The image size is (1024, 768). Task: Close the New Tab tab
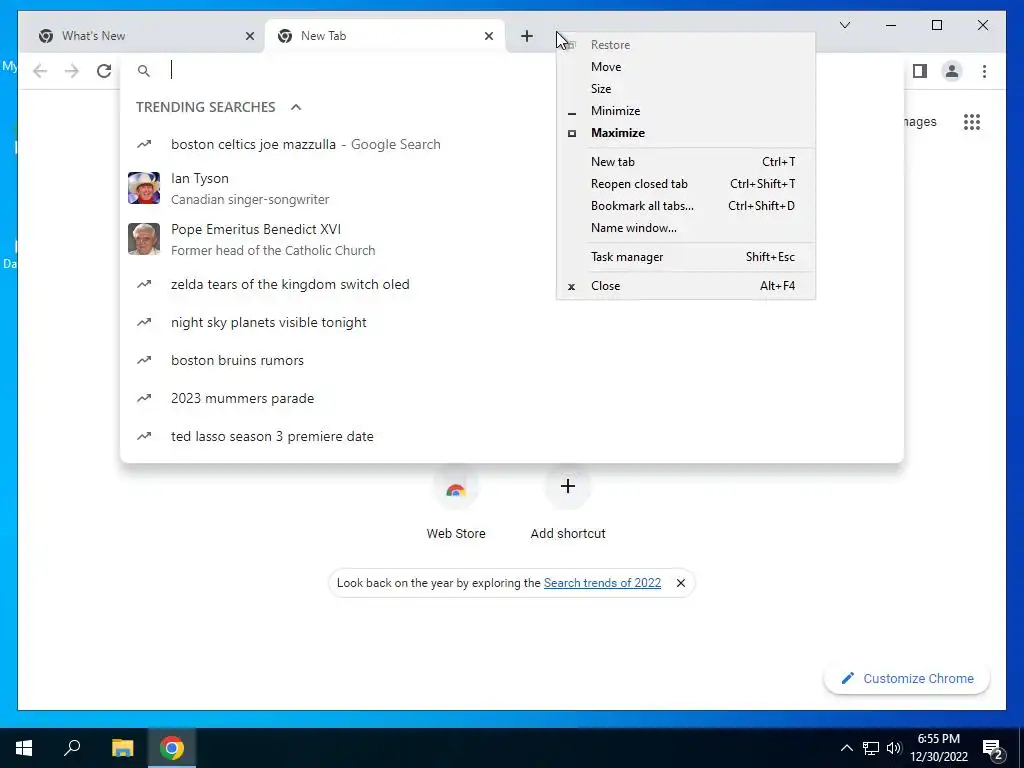click(x=488, y=36)
